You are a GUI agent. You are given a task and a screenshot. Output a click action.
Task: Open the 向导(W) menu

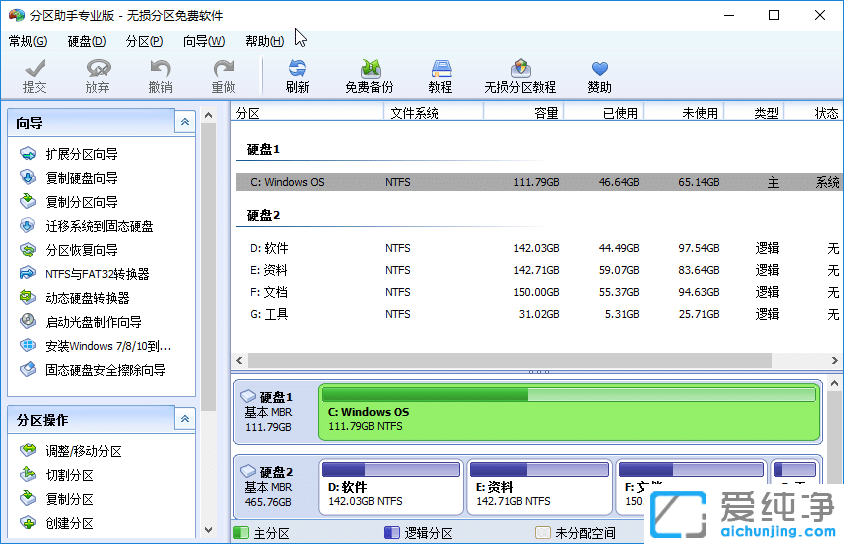[x=203, y=41]
